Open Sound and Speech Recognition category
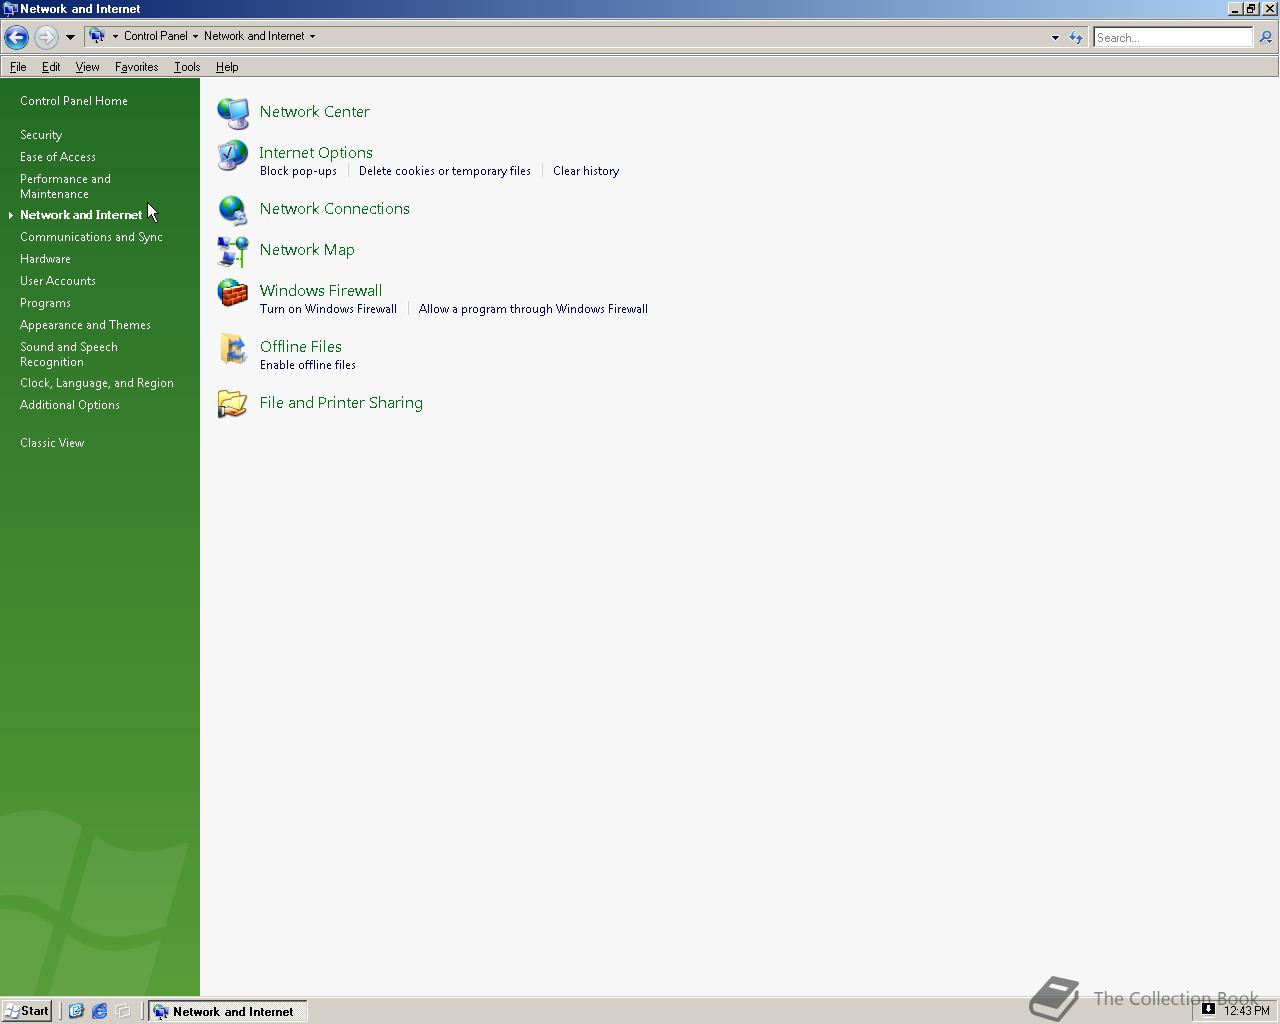 click(x=69, y=354)
